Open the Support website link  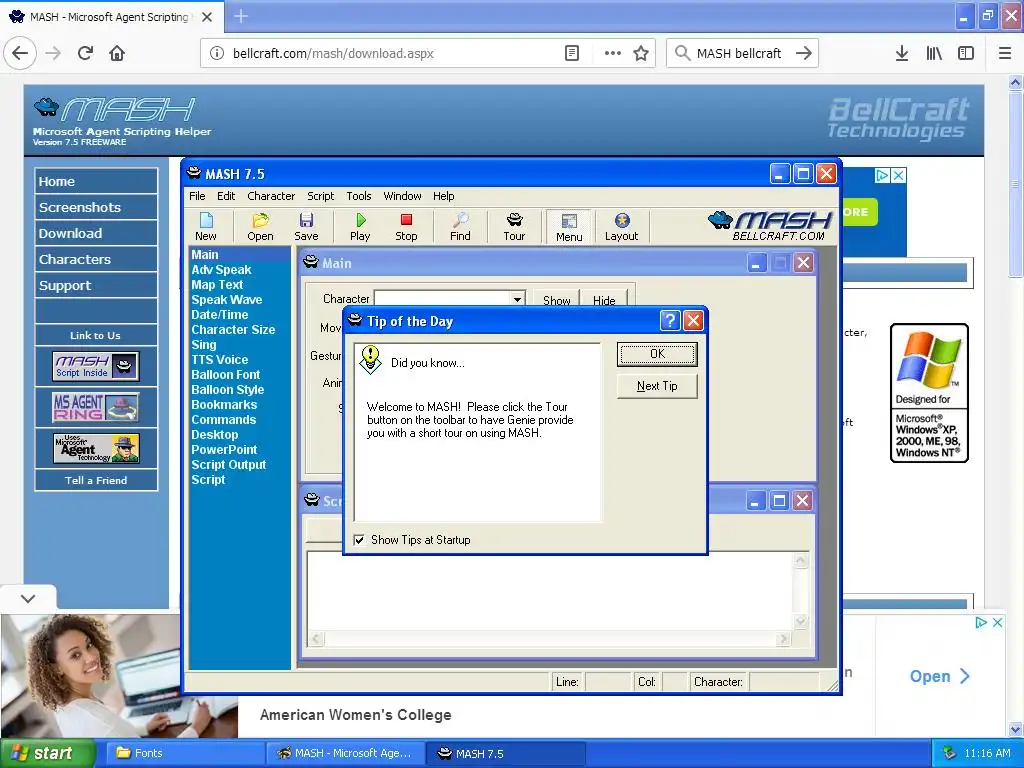pos(96,285)
